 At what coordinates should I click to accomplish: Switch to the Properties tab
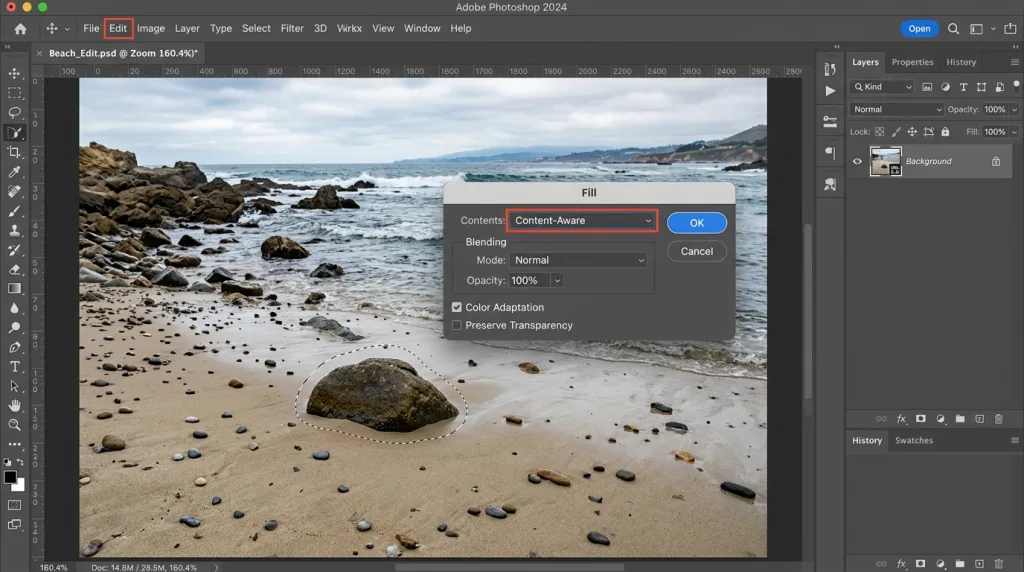tap(912, 62)
